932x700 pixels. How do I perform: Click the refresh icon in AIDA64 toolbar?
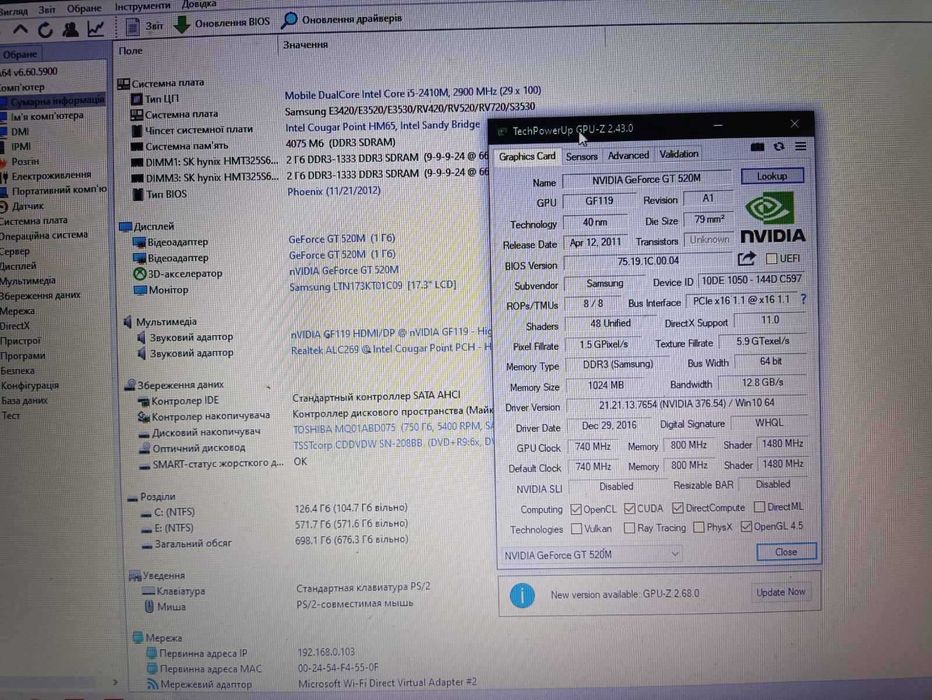[x=45, y=29]
